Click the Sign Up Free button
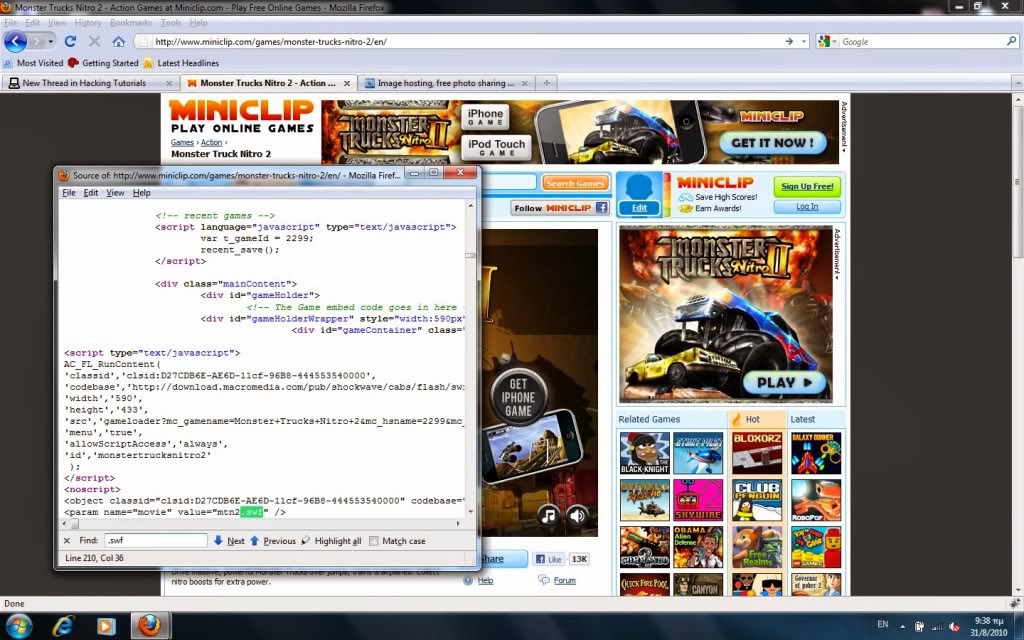The height and width of the screenshot is (640, 1024). click(807, 186)
